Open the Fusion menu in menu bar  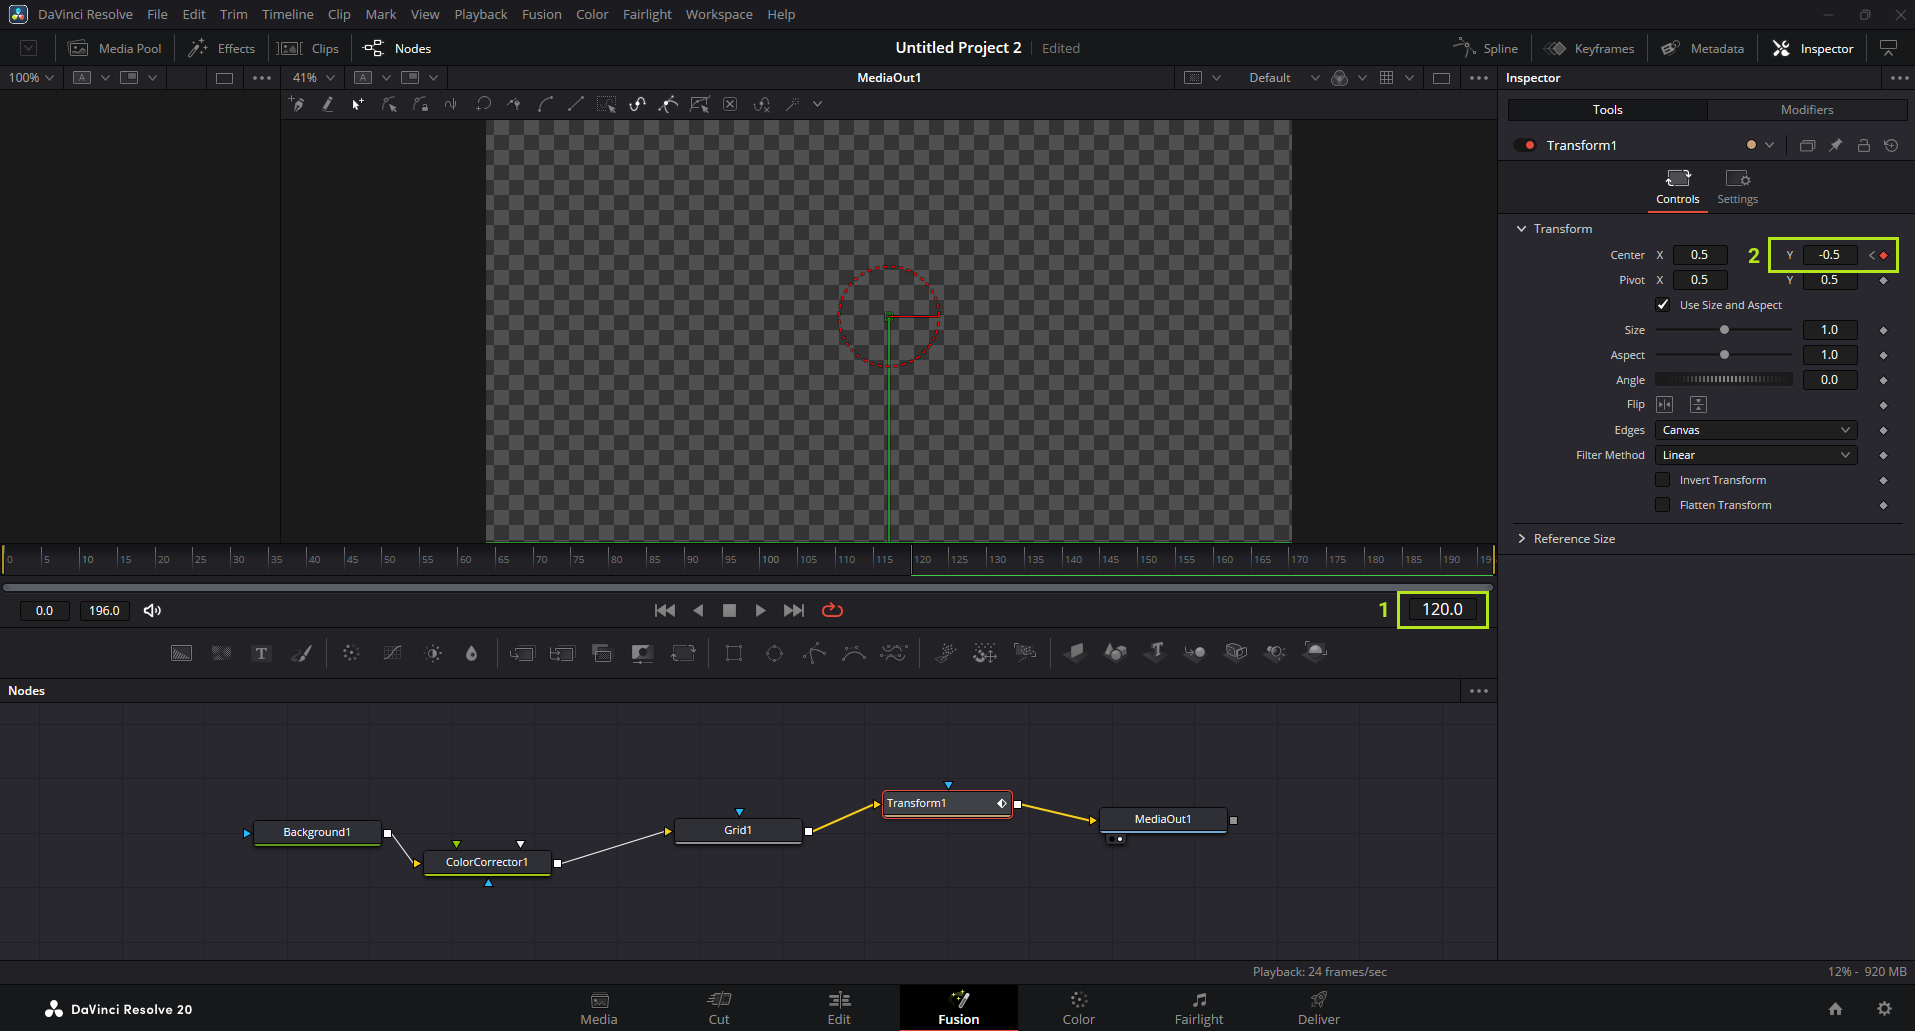541,14
